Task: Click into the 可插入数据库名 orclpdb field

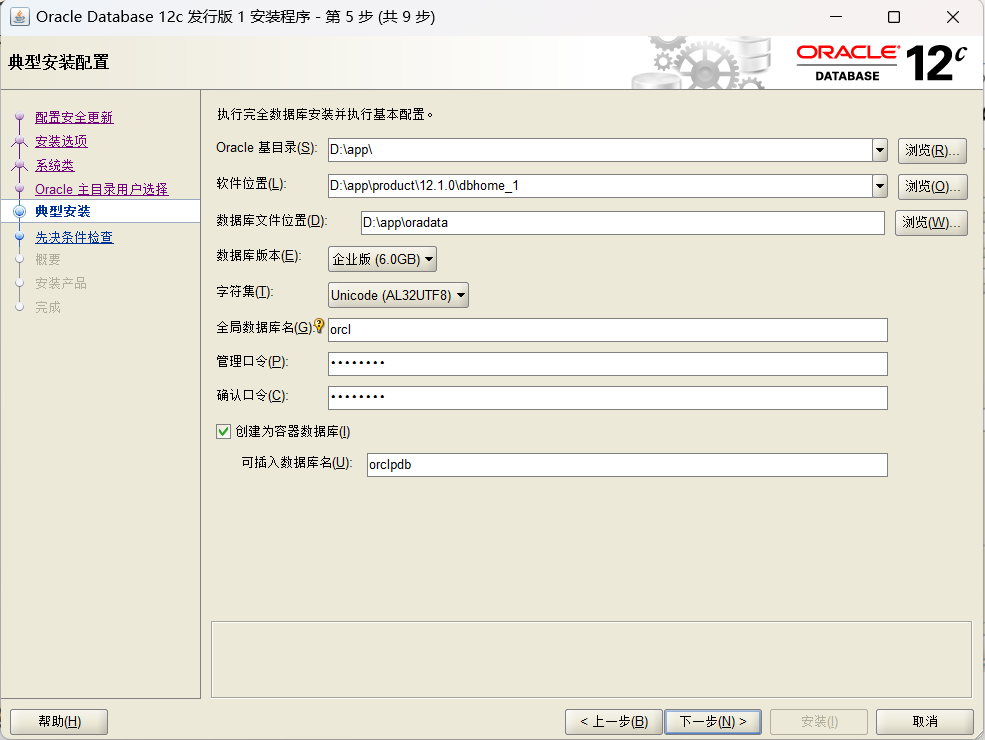Action: (627, 465)
